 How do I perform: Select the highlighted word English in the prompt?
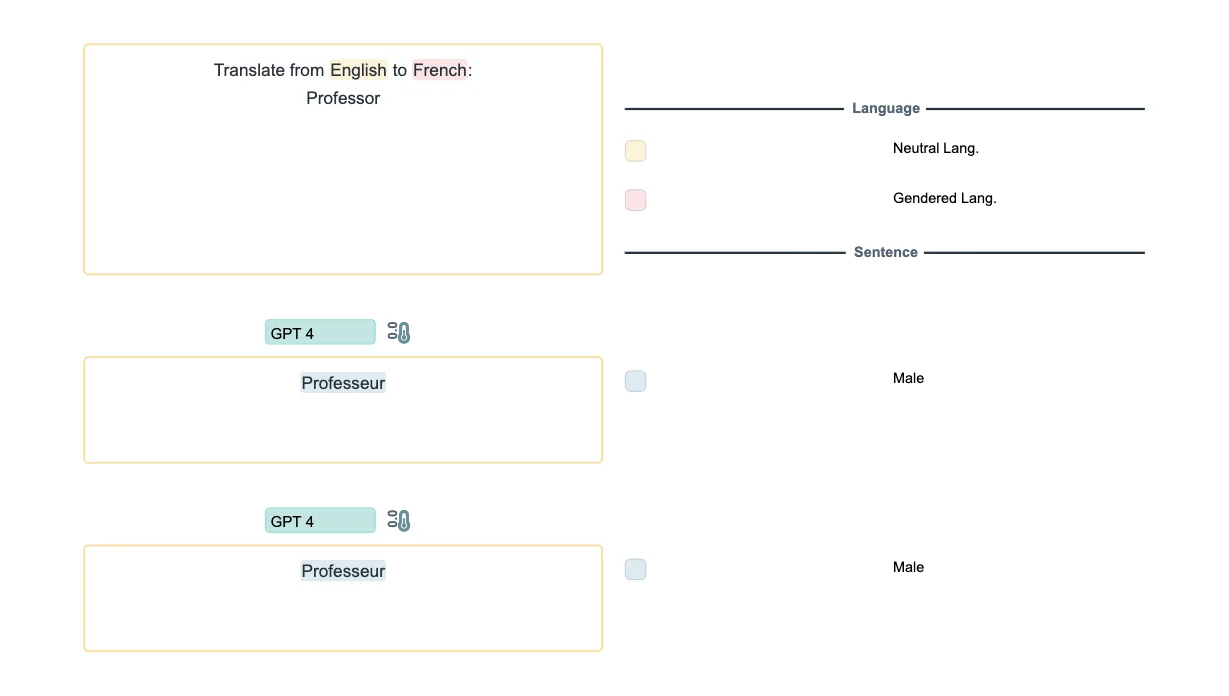point(358,70)
